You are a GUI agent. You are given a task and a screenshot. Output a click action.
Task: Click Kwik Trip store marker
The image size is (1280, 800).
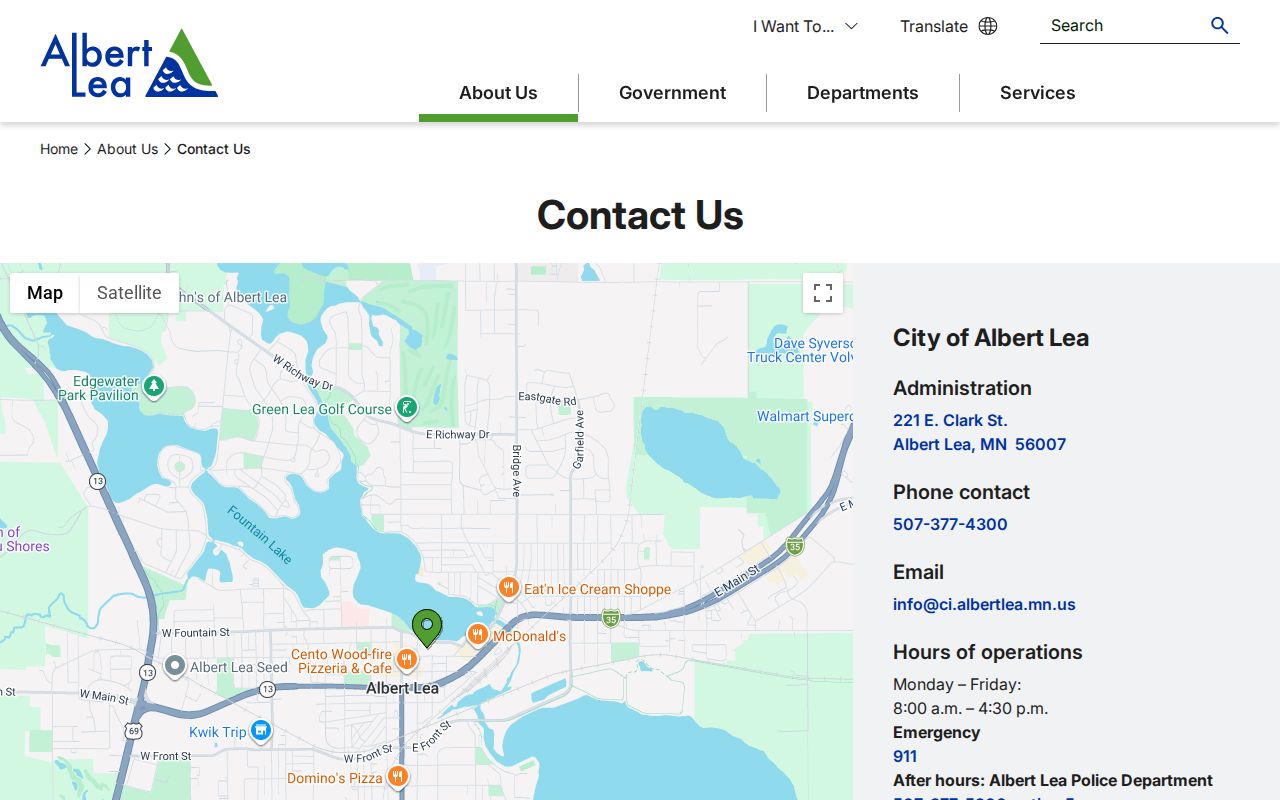[x=261, y=731]
